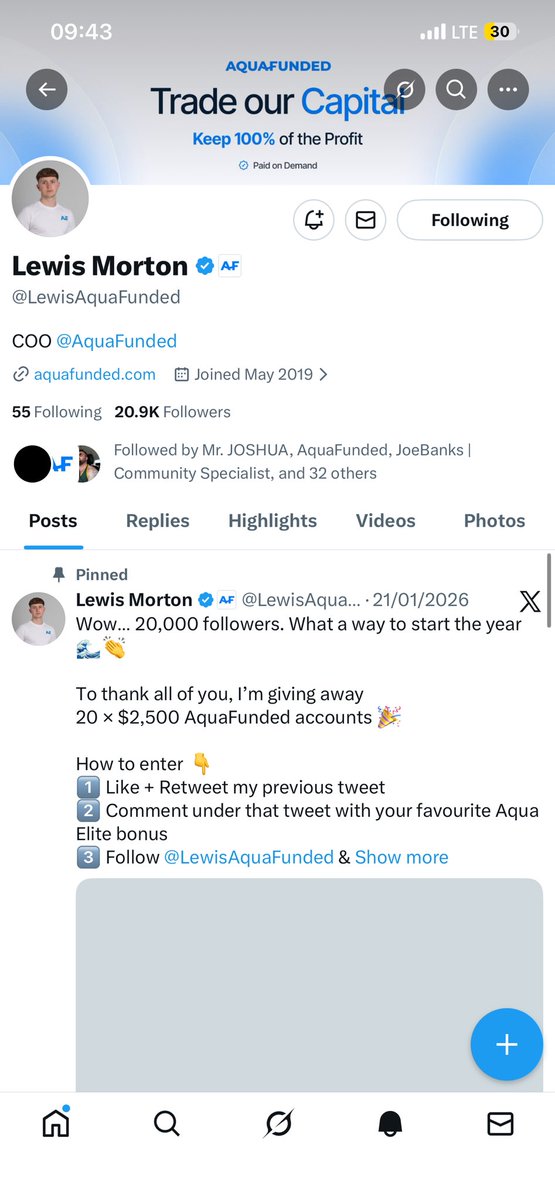The width and height of the screenshot is (555, 1200).
Task: Expand the Joined May 2019 chevron
Action: coord(322,375)
